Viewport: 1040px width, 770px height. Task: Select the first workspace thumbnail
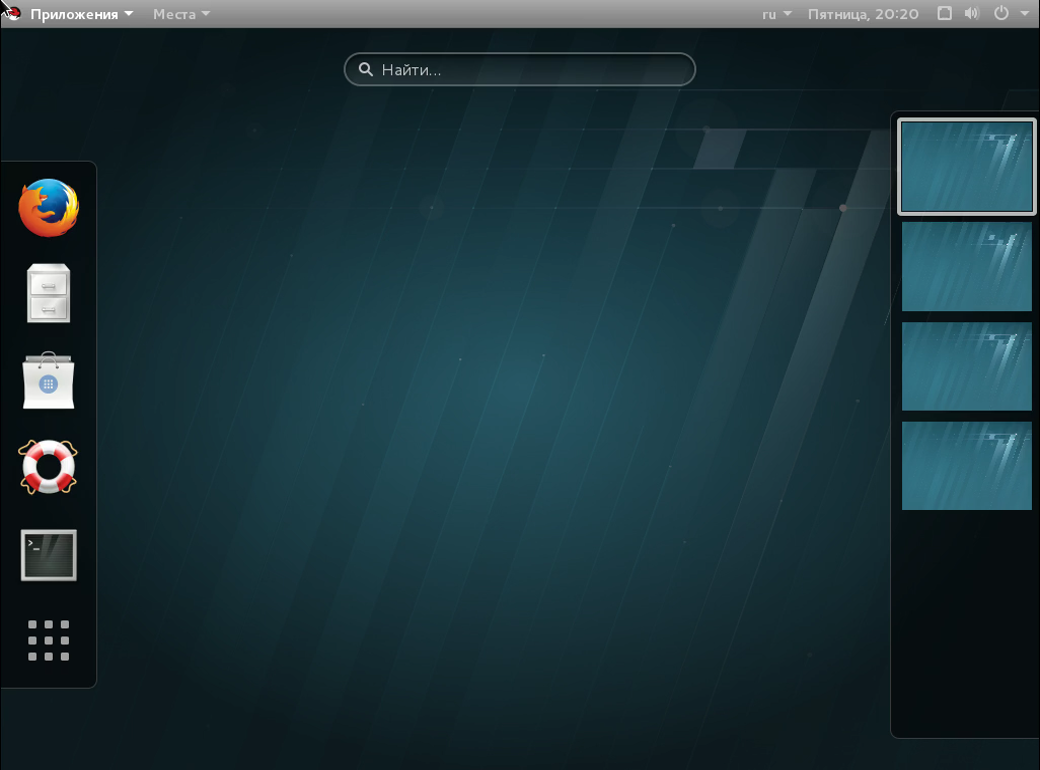click(x=966, y=166)
